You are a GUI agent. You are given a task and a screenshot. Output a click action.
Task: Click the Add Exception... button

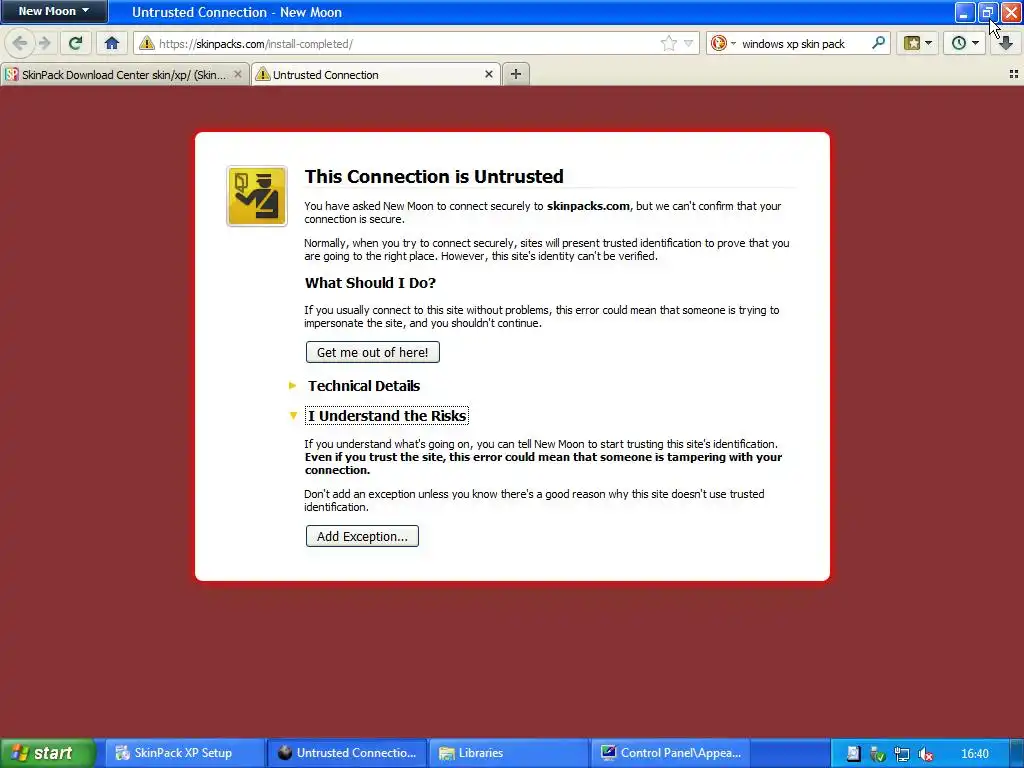(x=362, y=536)
